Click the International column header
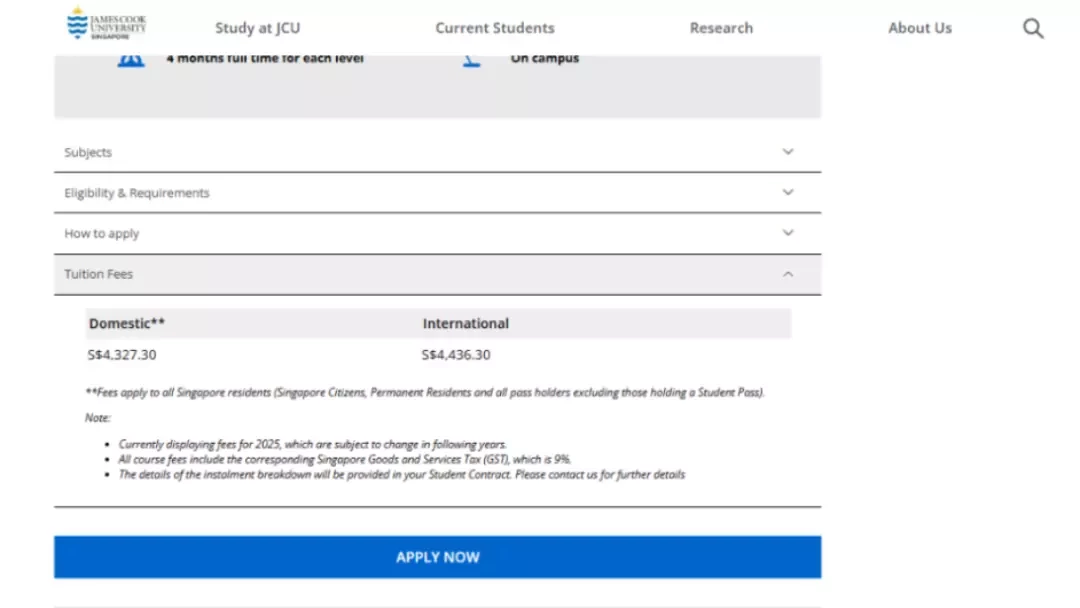 tap(466, 323)
